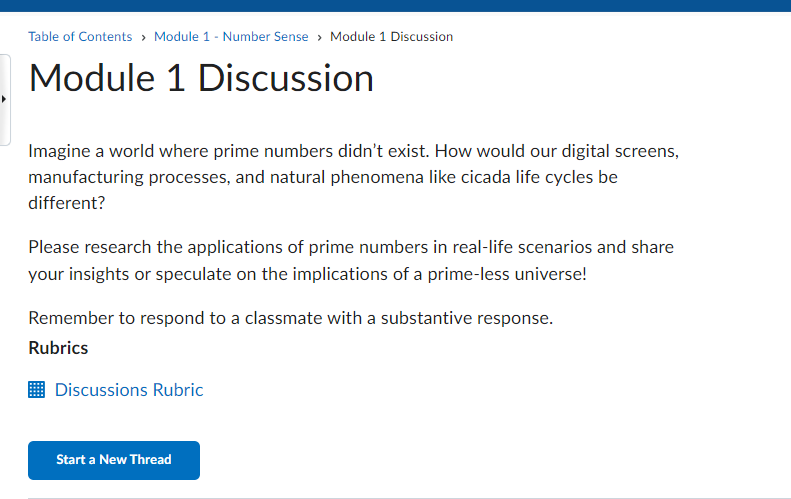Open Module 1 - Number Sense breadcrumb

(x=231, y=37)
